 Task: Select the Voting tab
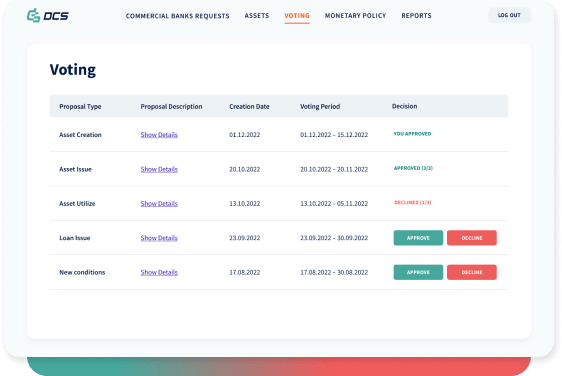click(297, 15)
